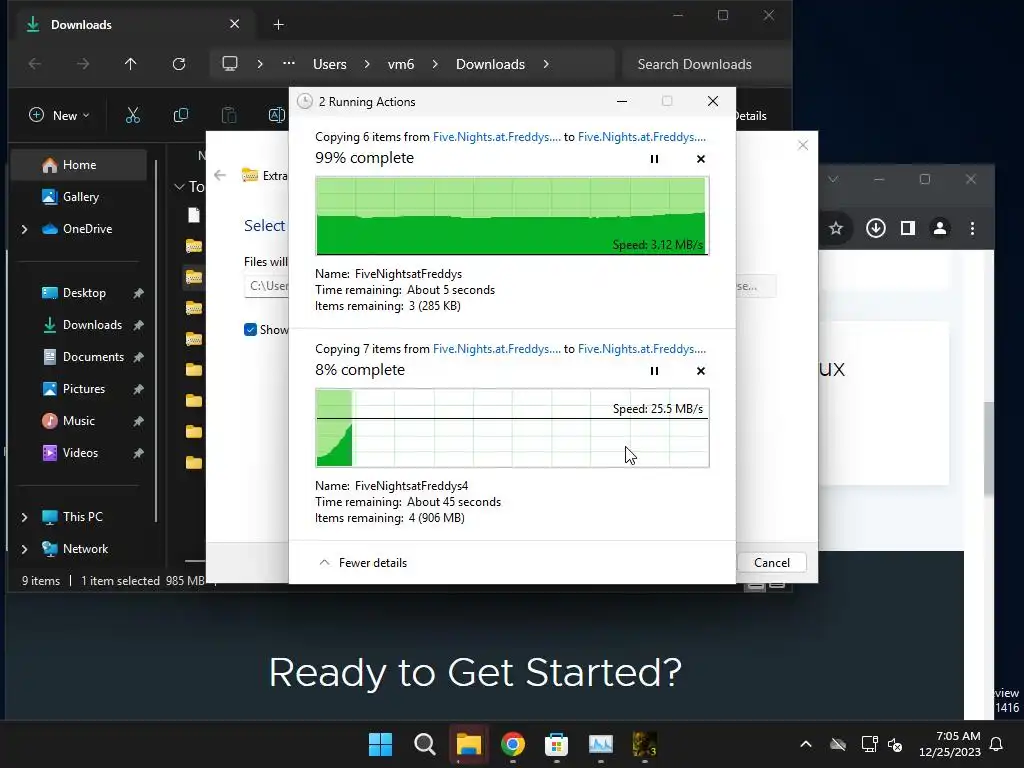
Task: Collapse the Today group chevron
Action: 179,187
